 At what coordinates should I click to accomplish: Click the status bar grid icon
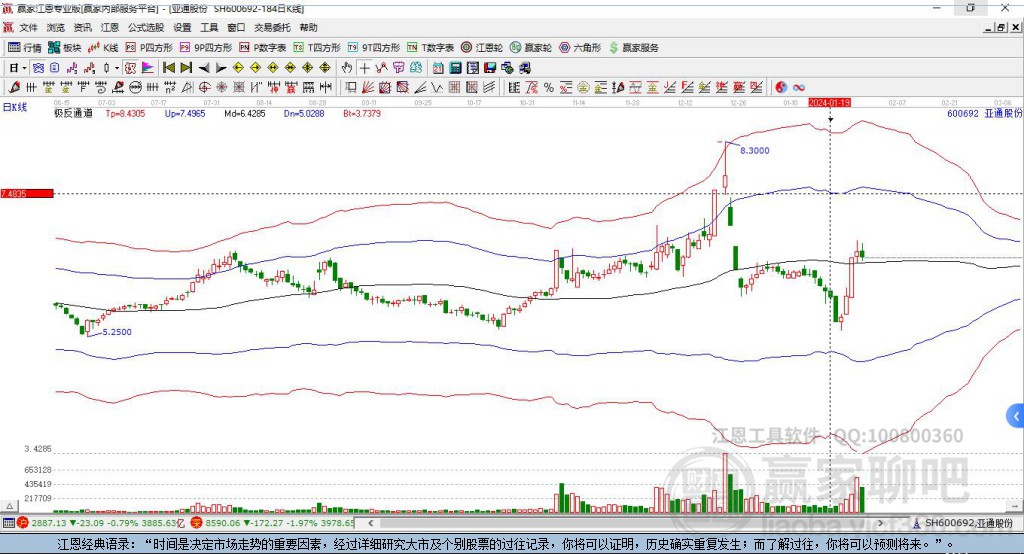coord(8,523)
